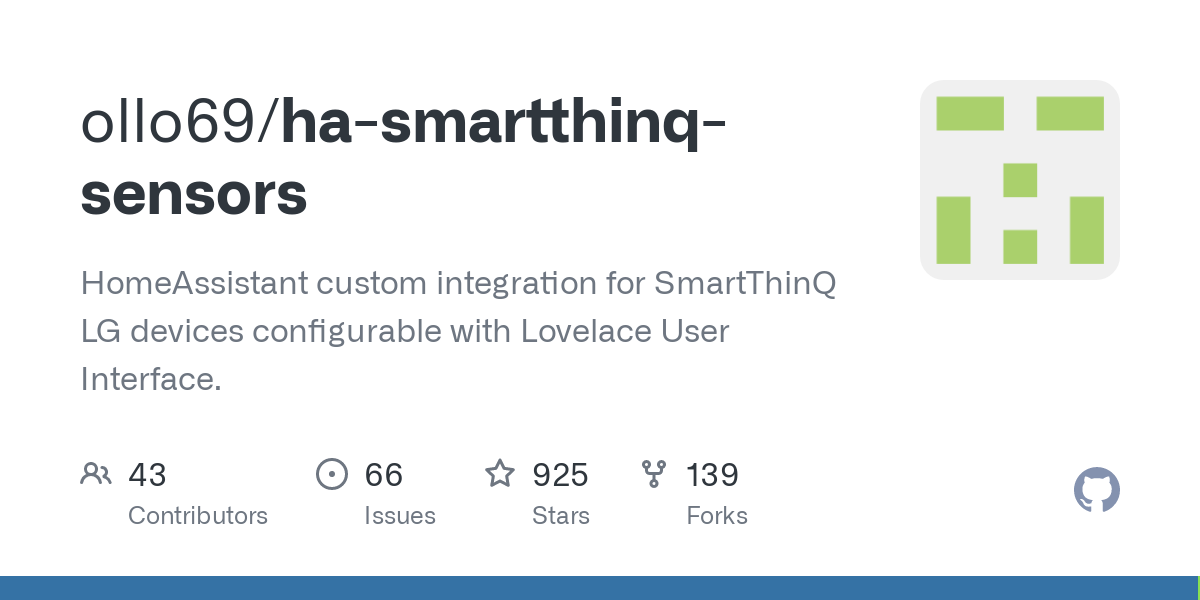Click the issues circle-dot icon
The height and width of the screenshot is (600, 1200).
331,474
